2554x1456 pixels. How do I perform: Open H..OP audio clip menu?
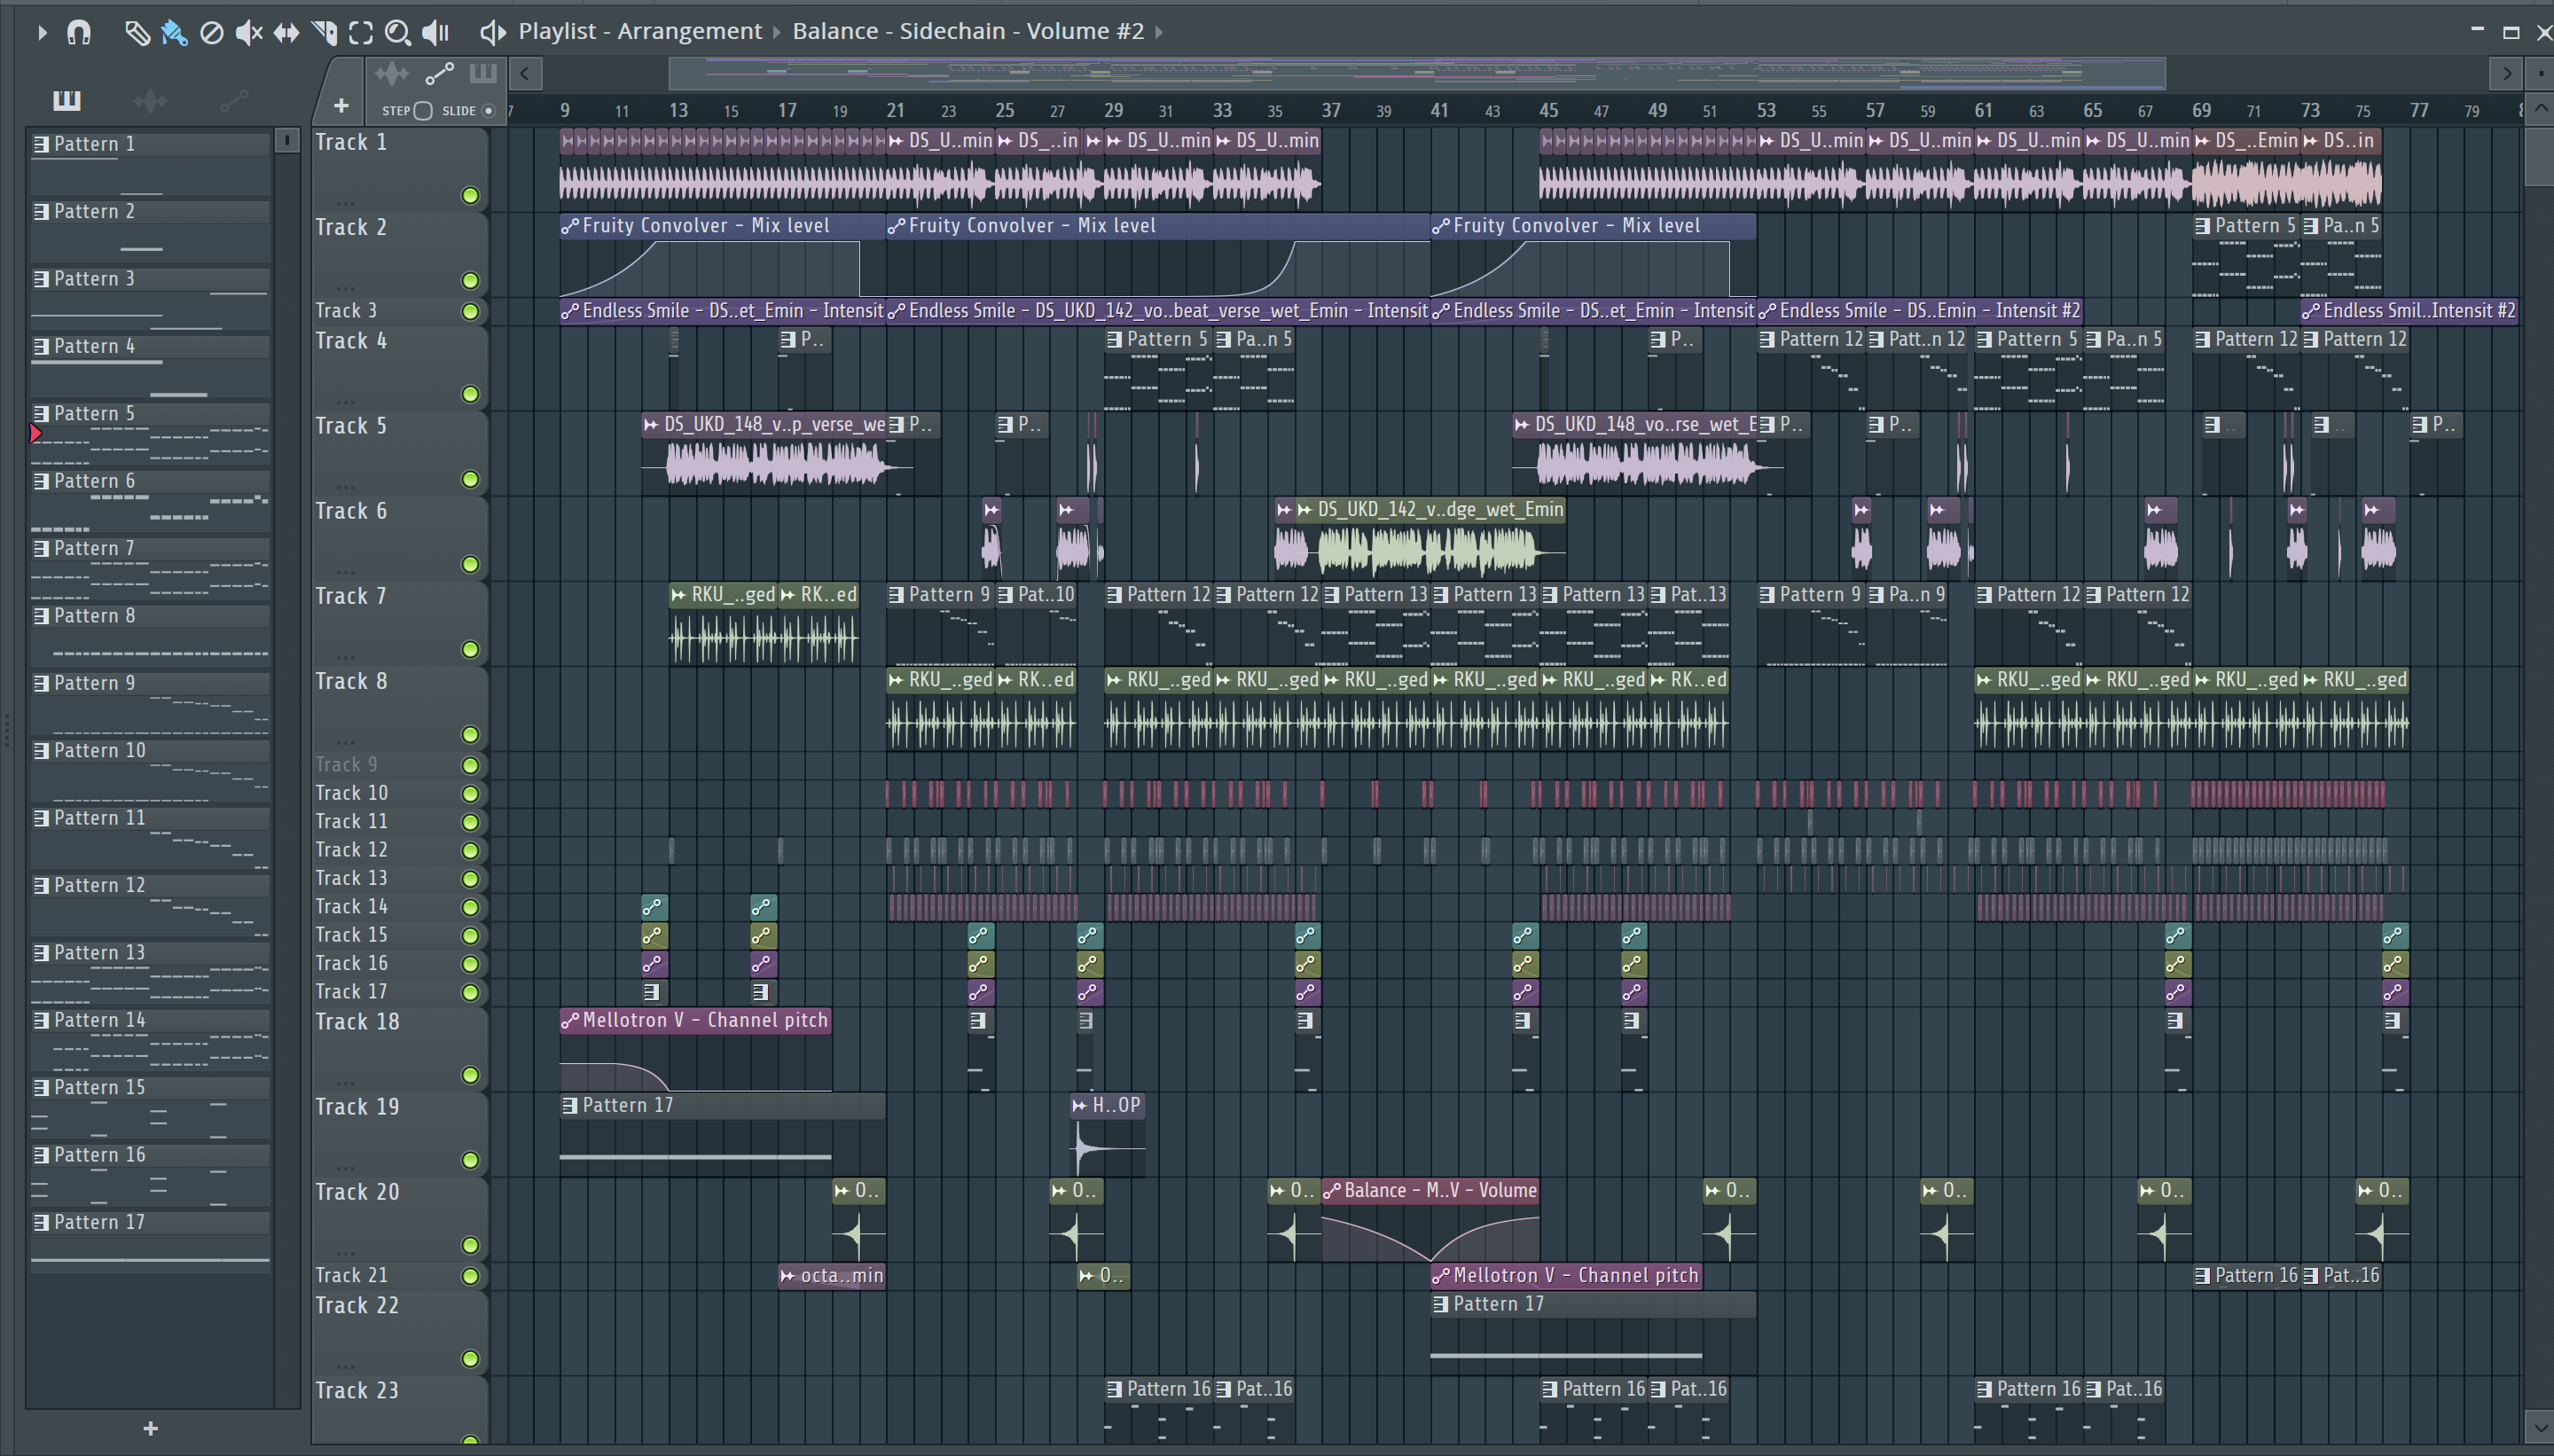coord(1080,1106)
